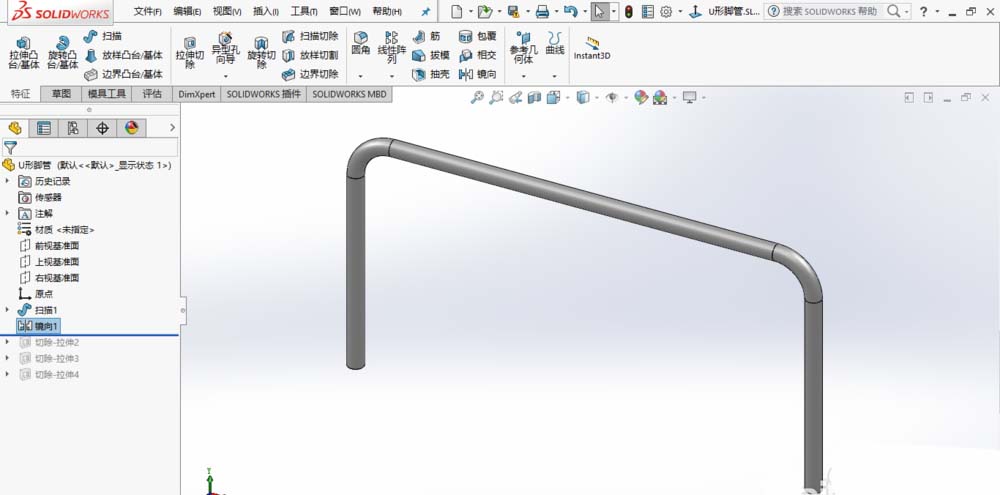Click the Shell (抽壳) tool
This screenshot has height=495, width=1000.
click(430, 74)
